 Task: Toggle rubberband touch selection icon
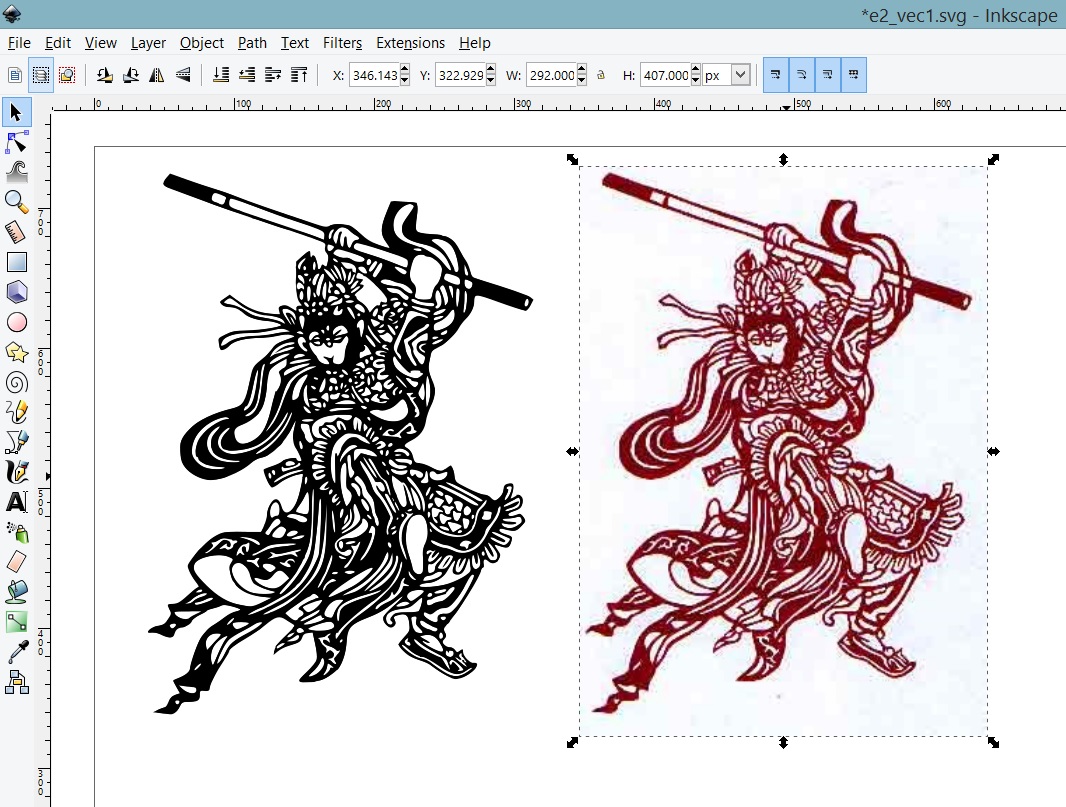67,75
